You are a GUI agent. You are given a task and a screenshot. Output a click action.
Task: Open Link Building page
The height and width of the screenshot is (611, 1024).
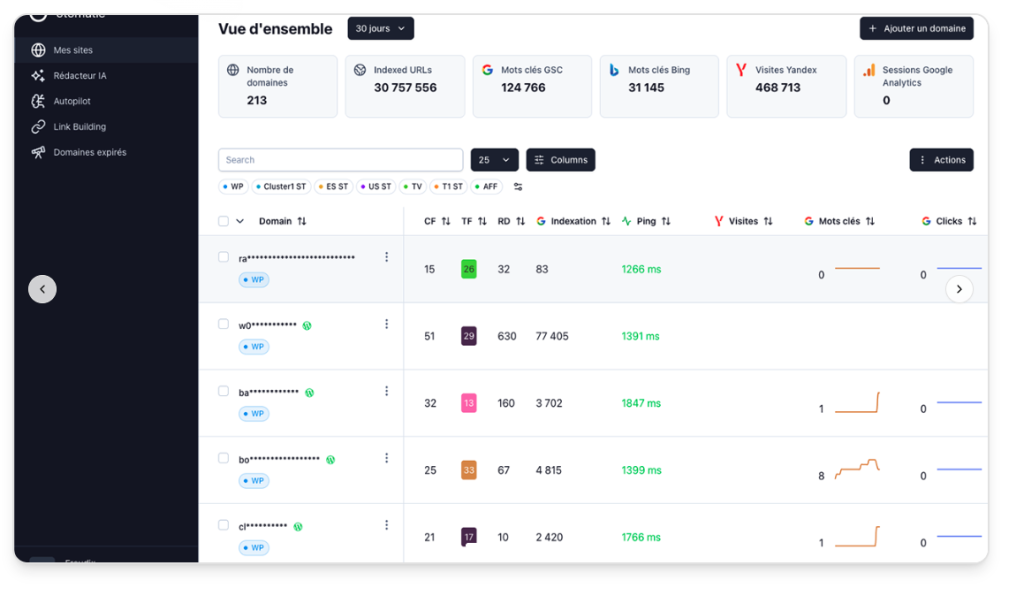click(80, 127)
